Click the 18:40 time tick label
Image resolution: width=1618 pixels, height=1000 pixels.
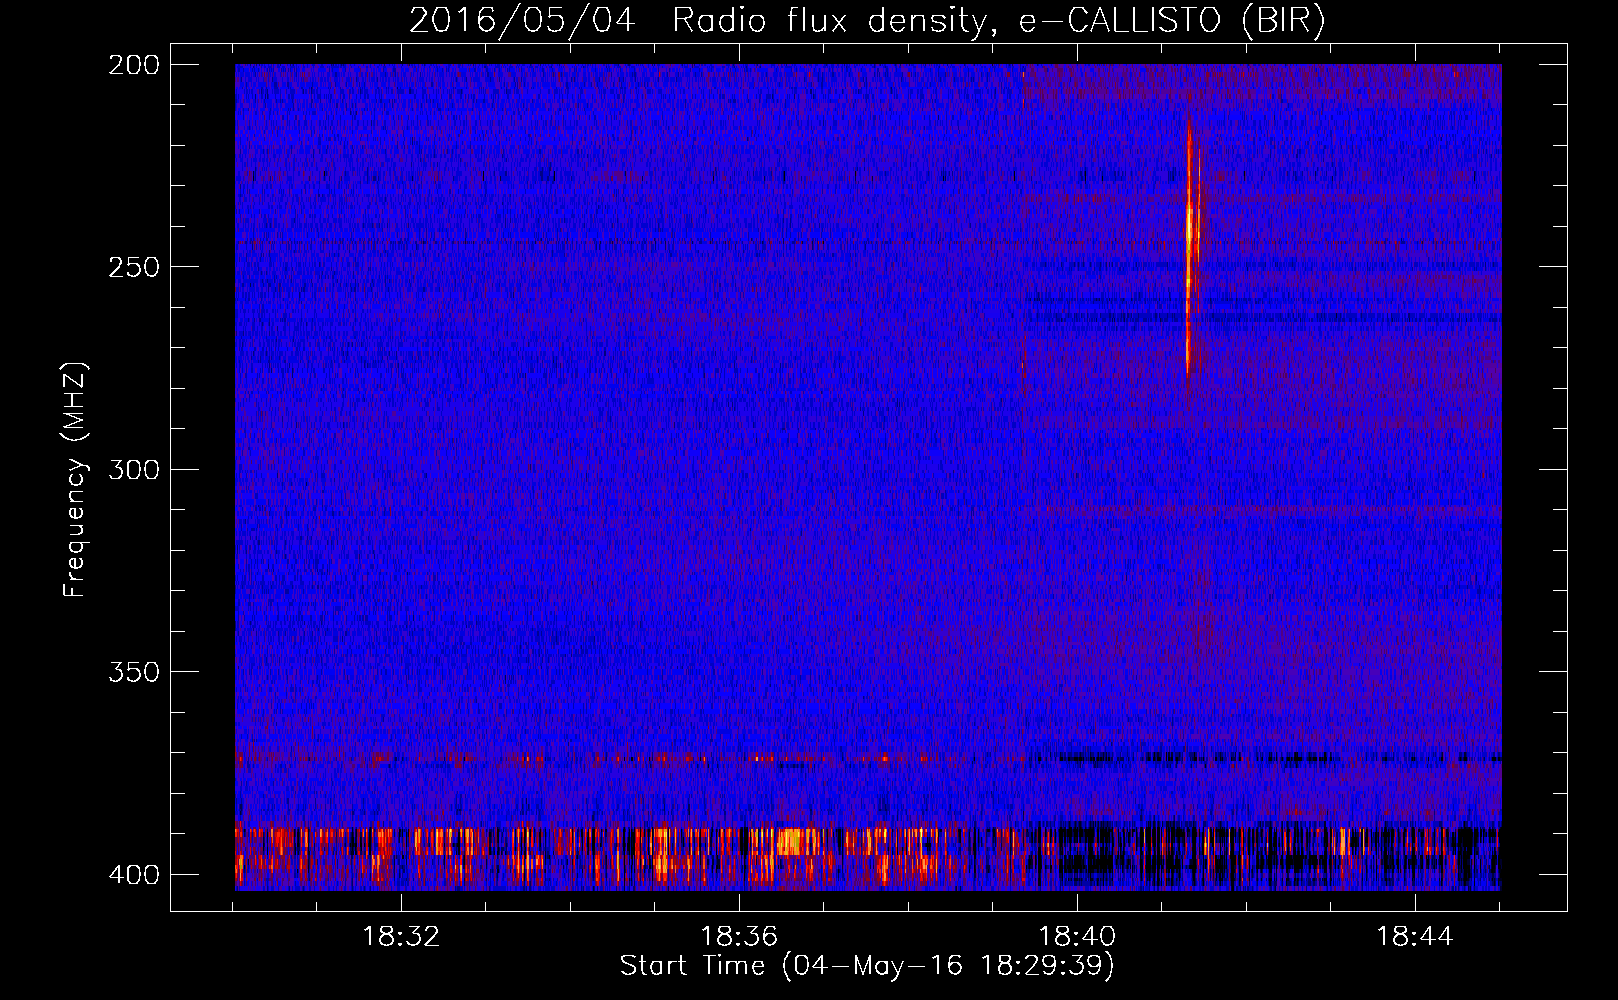tap(1077, 937)
